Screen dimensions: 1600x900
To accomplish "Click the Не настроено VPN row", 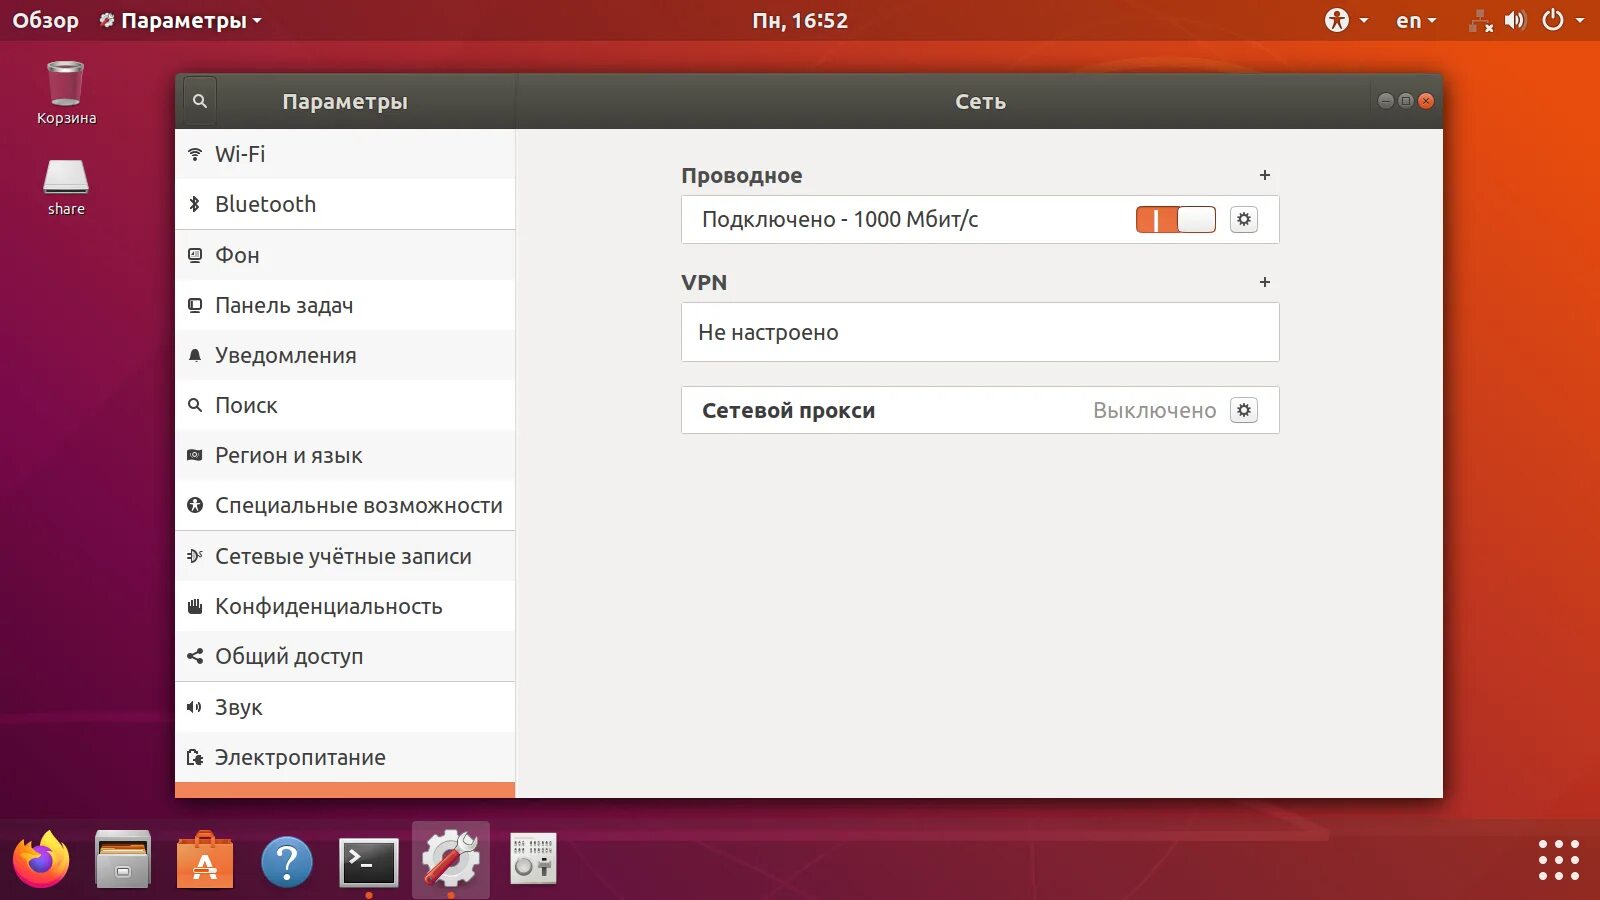I will 980,332.
